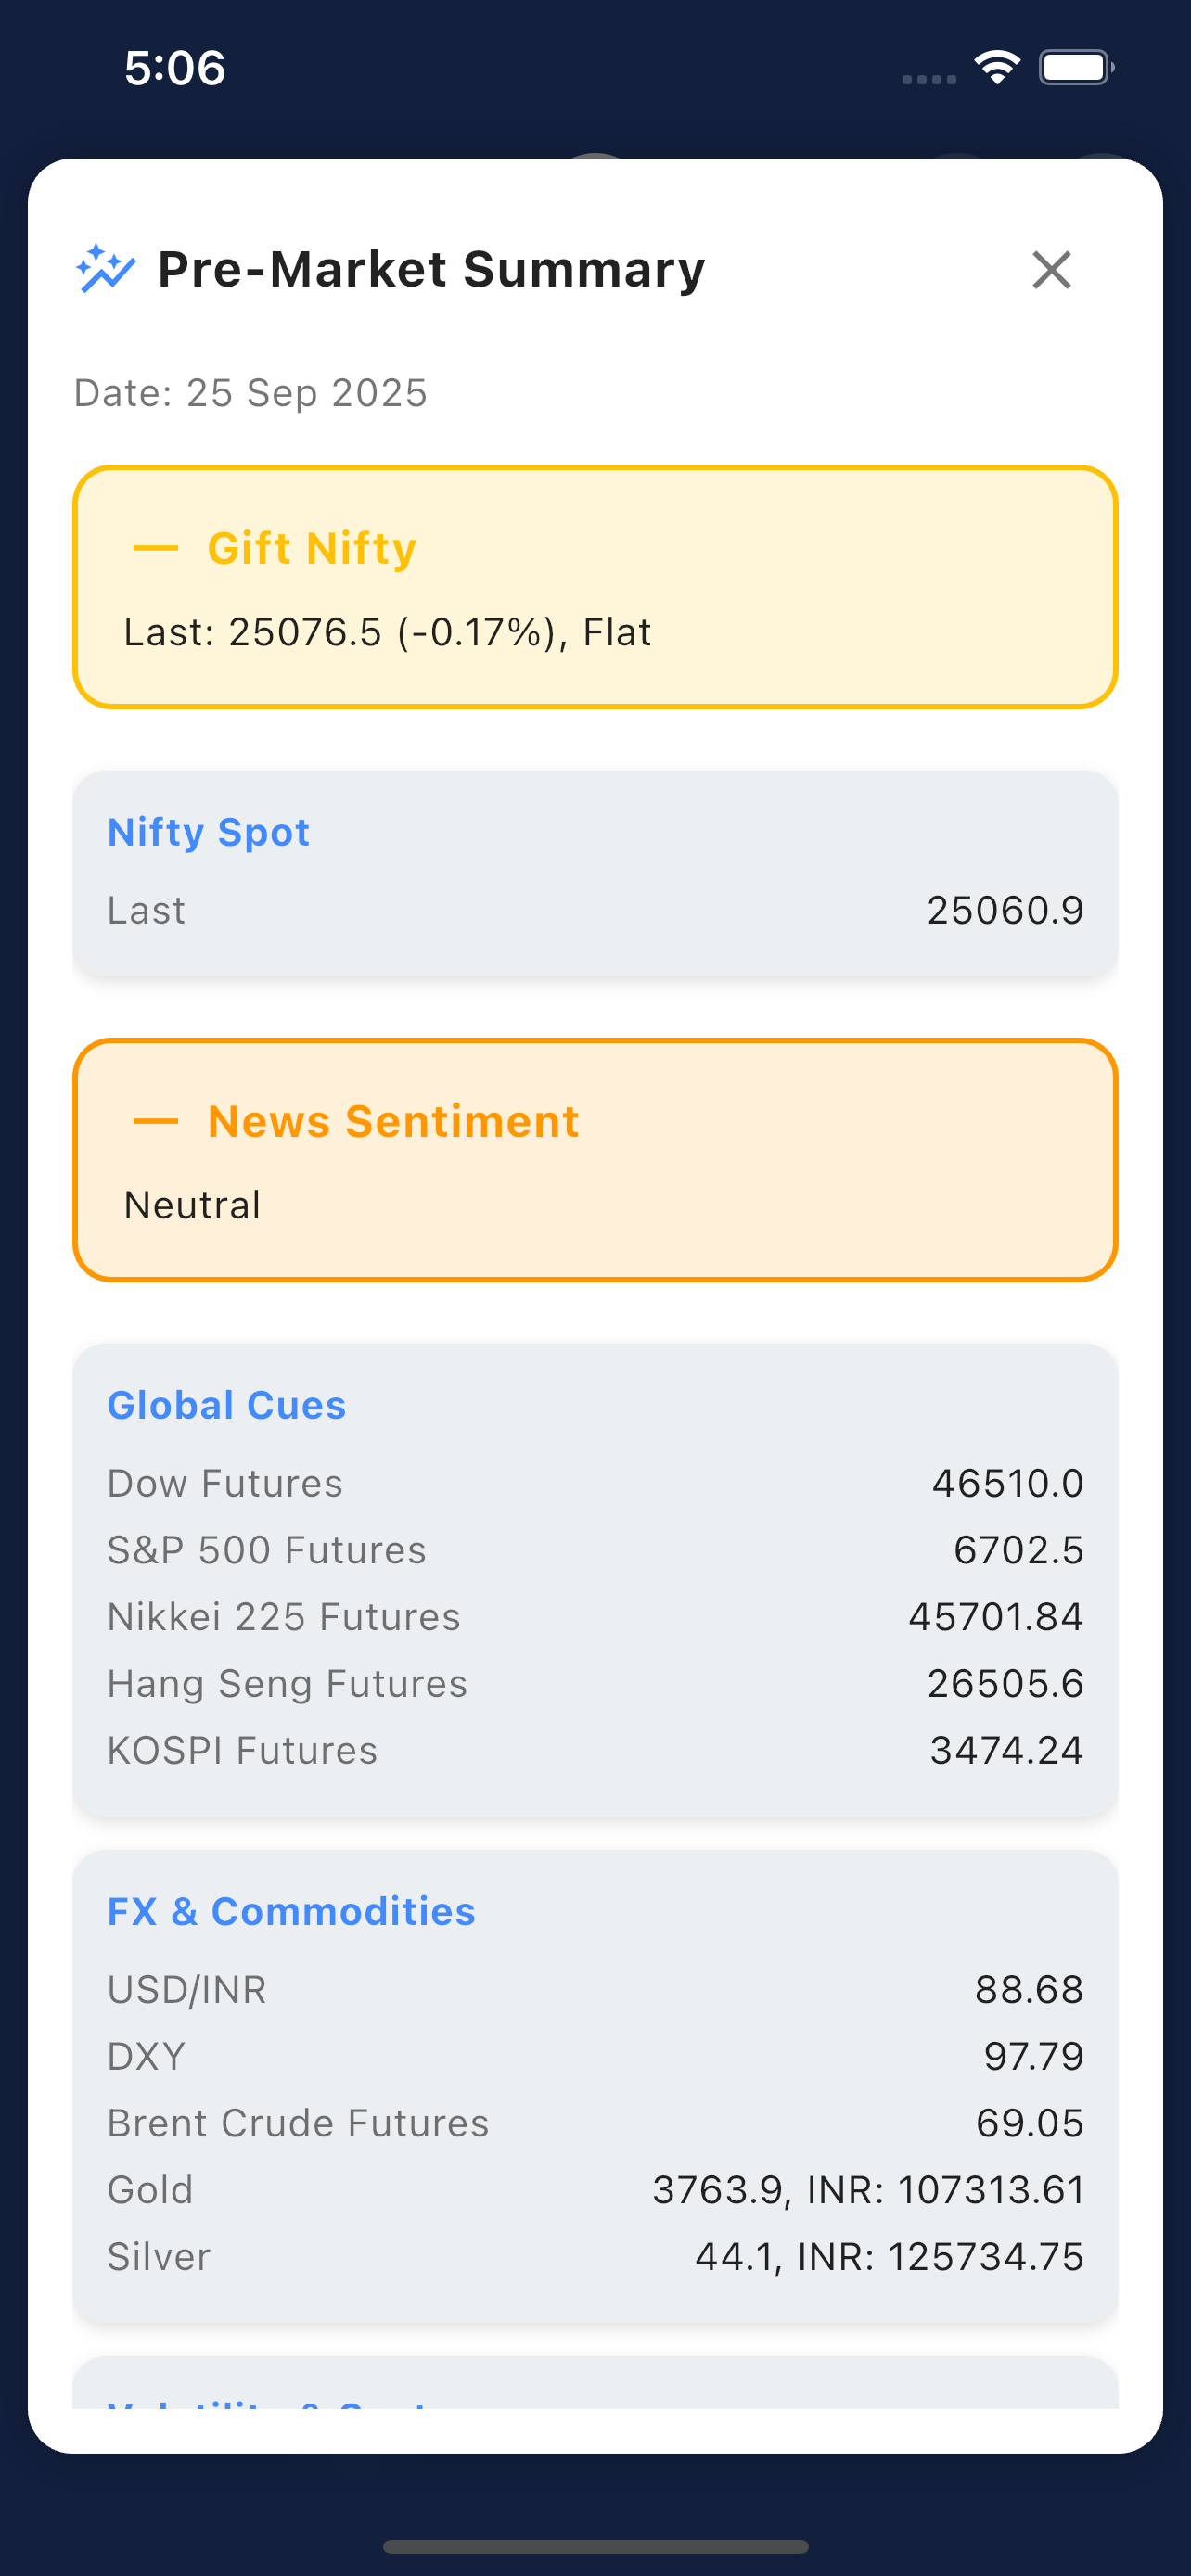Open the Global Cues section heading
1191x2576 pixels.
pos(227,1405)
